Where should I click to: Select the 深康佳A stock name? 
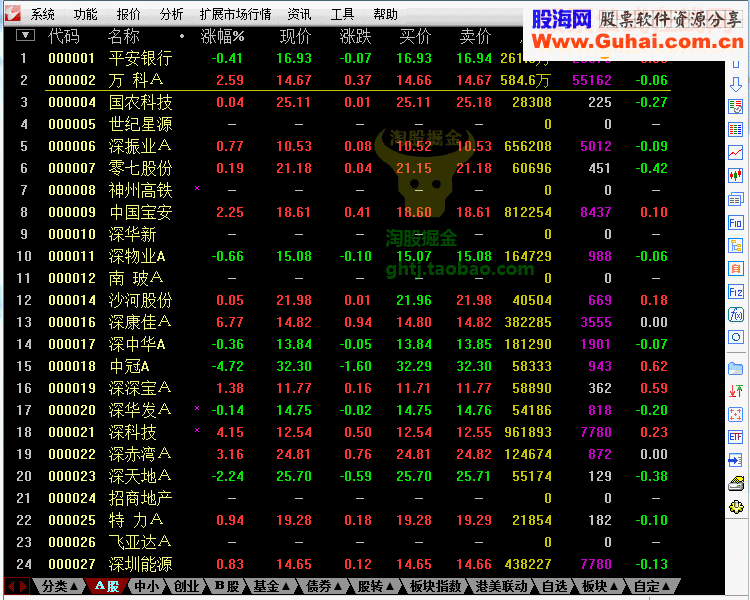click(140, 322)
